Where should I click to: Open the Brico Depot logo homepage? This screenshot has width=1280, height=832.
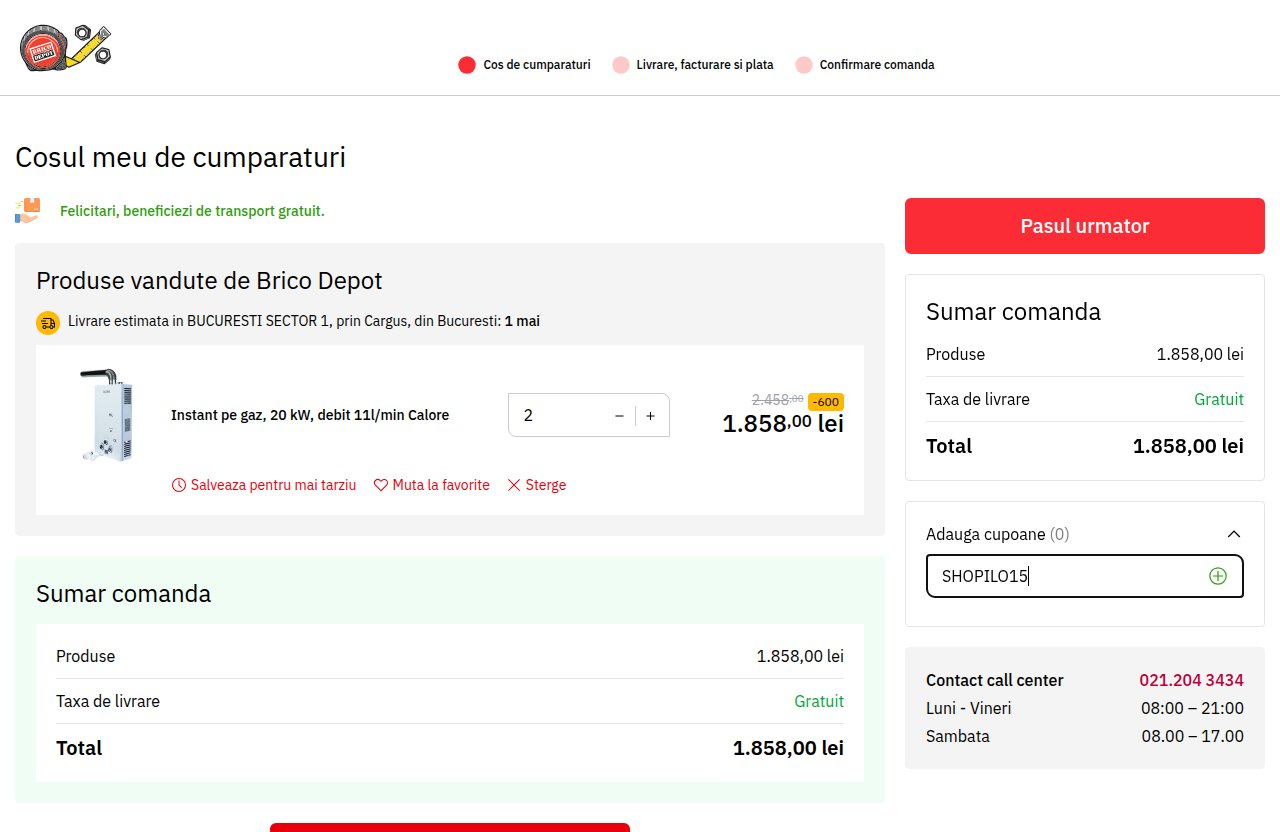65,48
